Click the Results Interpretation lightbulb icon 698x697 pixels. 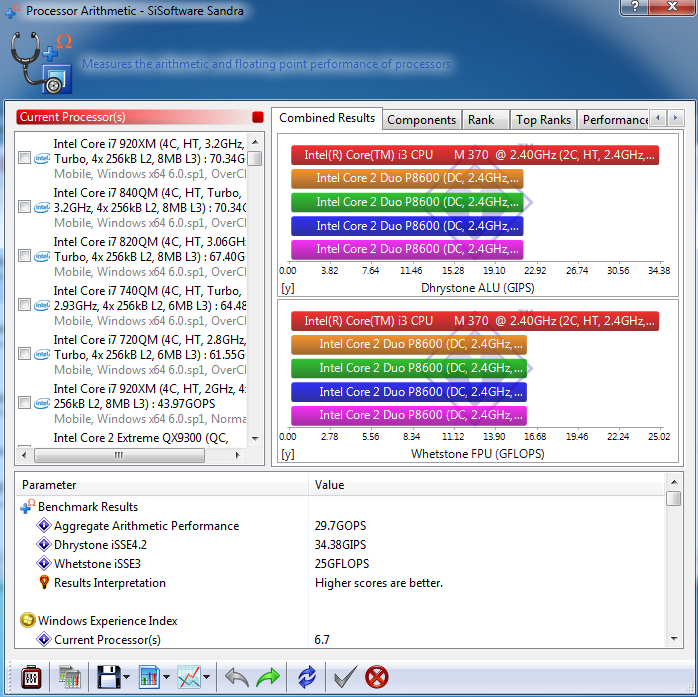point(44,582)
